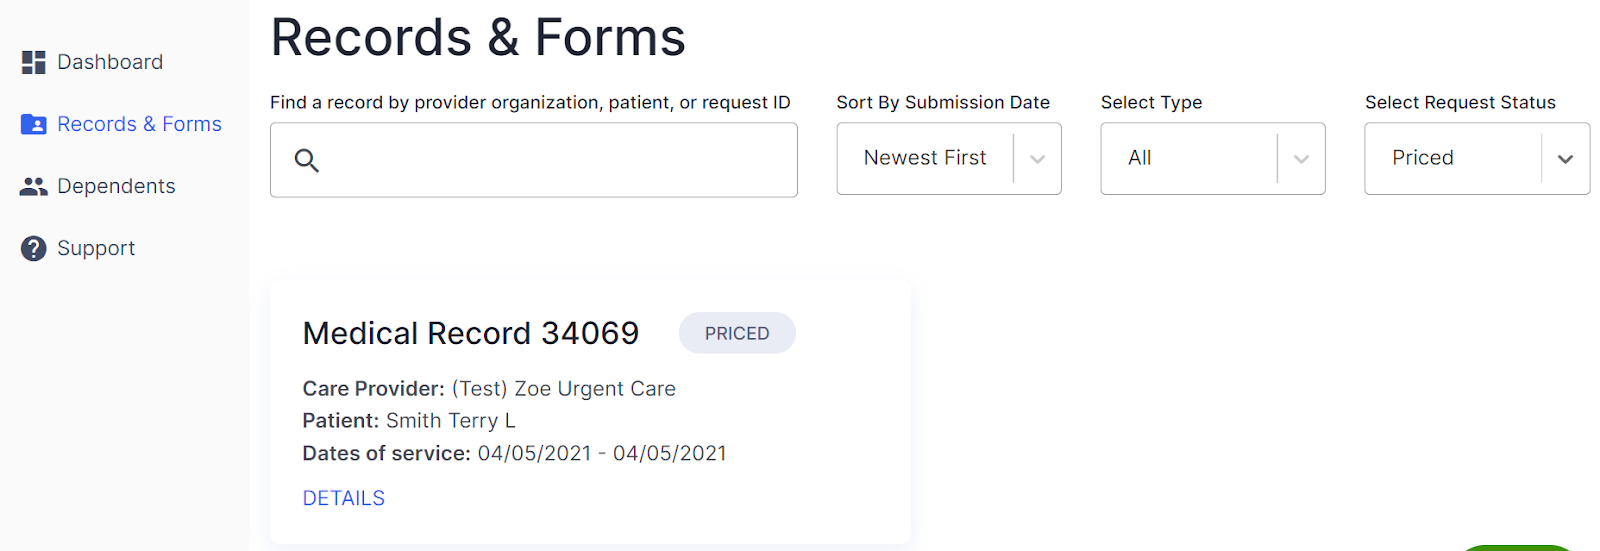Image resolution: width=1600 pixels, height=551 pixels.
Task: Open the Dashboard sidebar label
Action: [x=110, y=62]
